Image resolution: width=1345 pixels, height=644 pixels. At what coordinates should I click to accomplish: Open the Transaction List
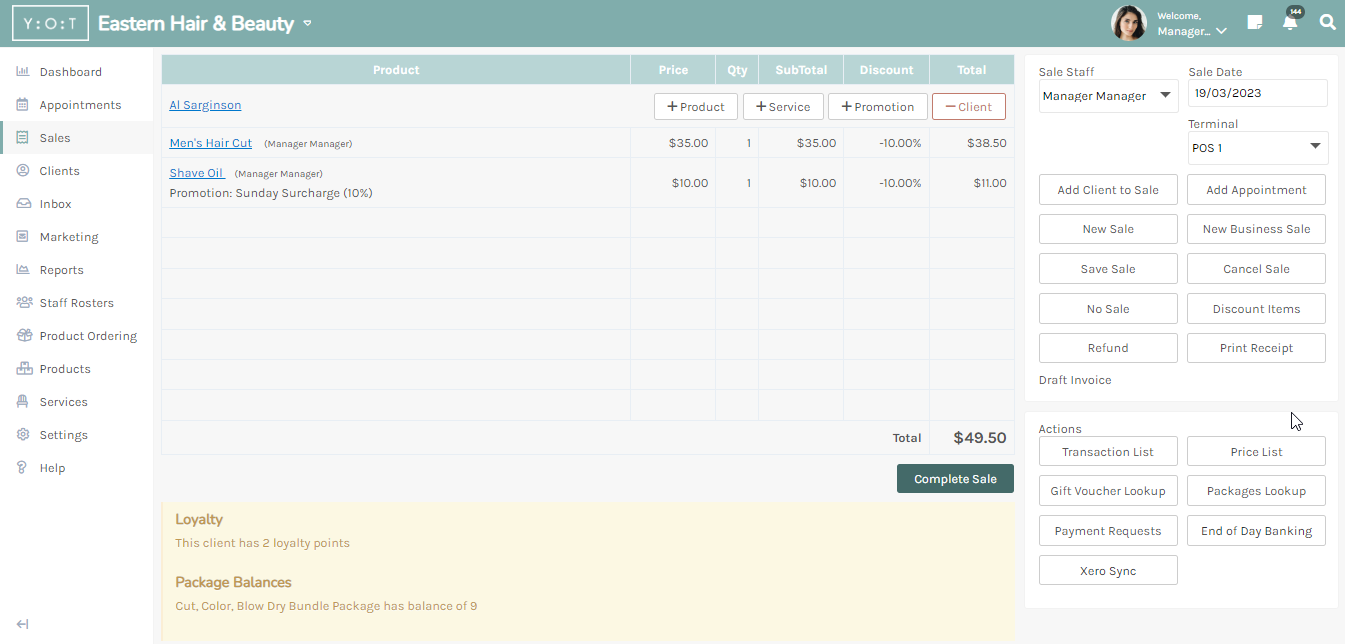tap(1108, 452)
